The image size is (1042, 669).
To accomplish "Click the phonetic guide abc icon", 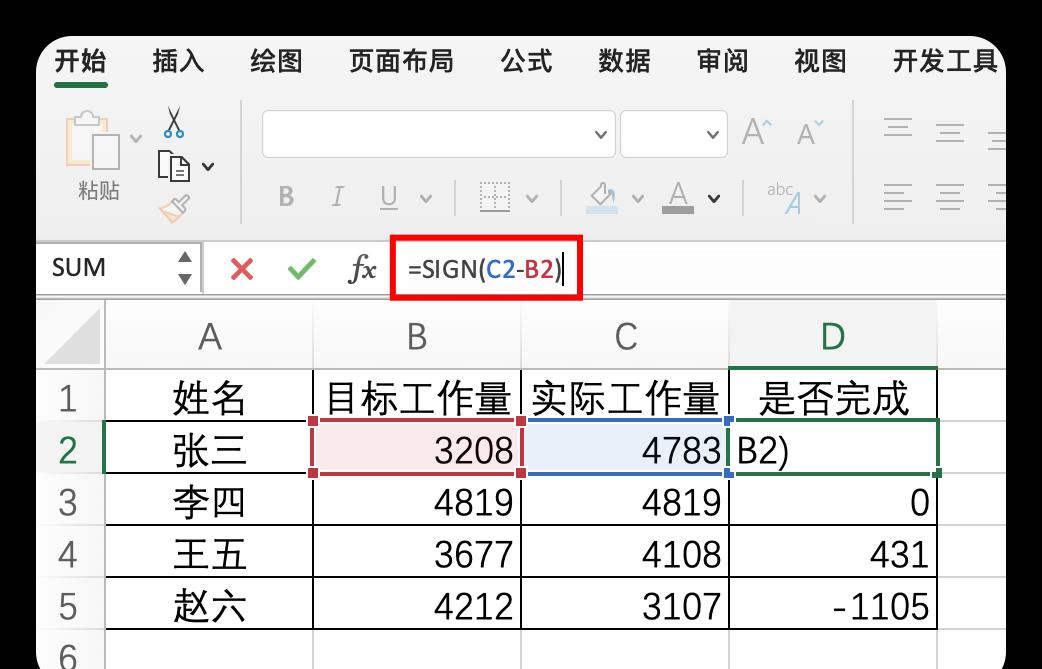I will 784,198.
